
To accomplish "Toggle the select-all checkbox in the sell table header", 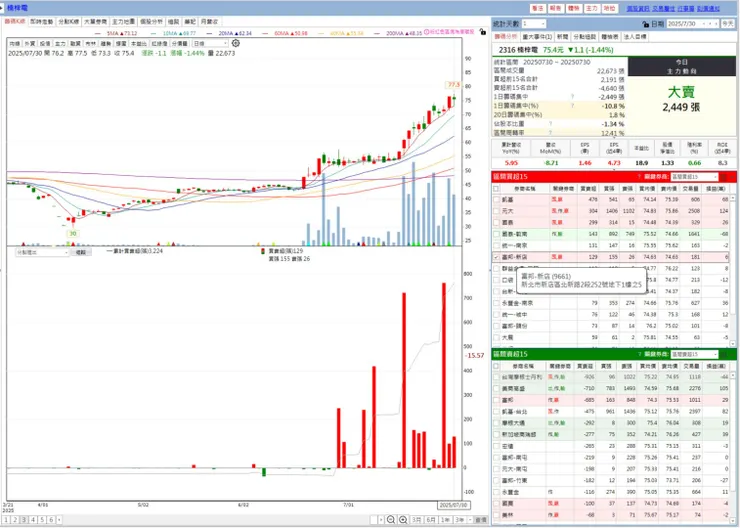I will coord(496,366).
